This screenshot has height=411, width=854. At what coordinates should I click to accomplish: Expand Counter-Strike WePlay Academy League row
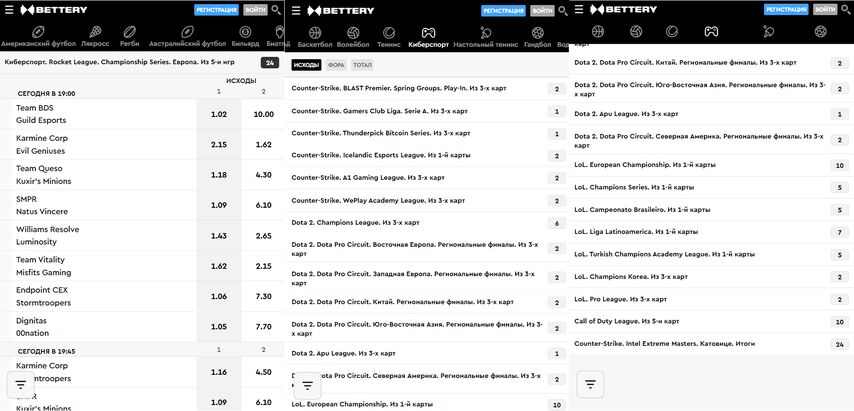tap(426, 201)
